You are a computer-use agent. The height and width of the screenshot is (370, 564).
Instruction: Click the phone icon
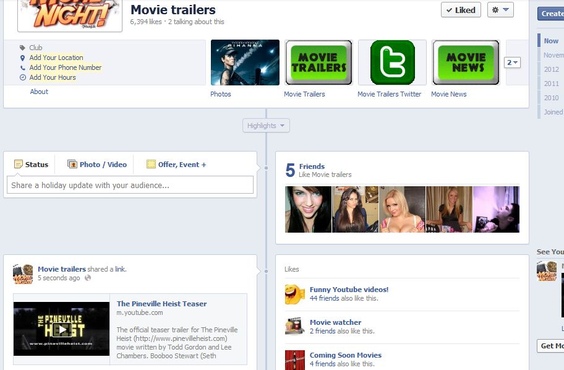tap(22, 68)
